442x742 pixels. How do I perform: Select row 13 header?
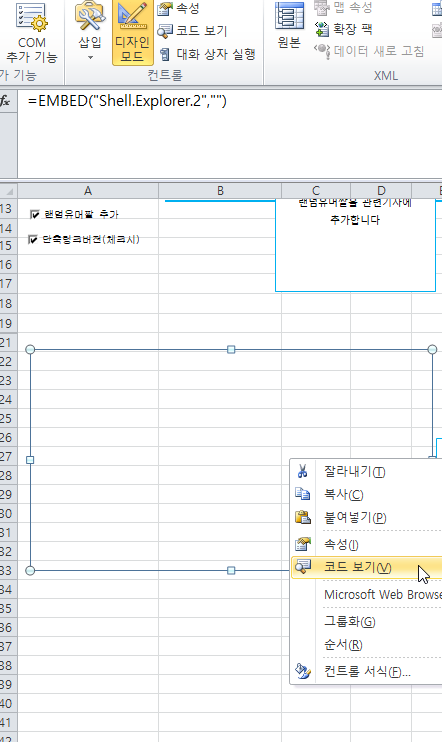[8, 209]
